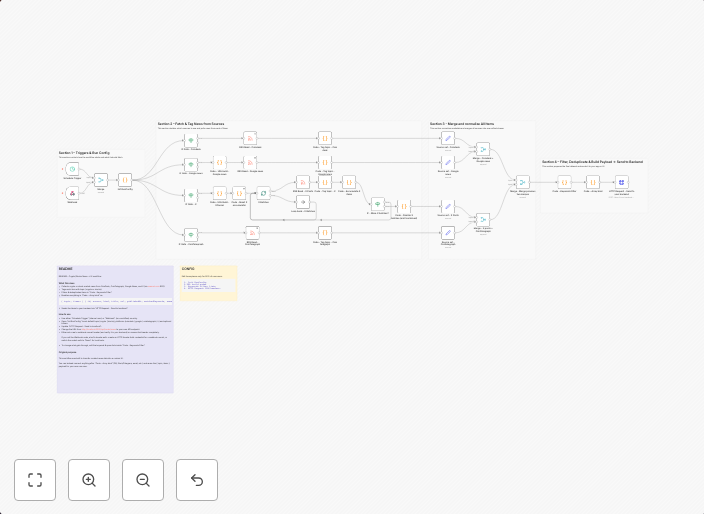
Task: Click Section 4 Filter, Deduplicate heading
Action: coord(592,161)
